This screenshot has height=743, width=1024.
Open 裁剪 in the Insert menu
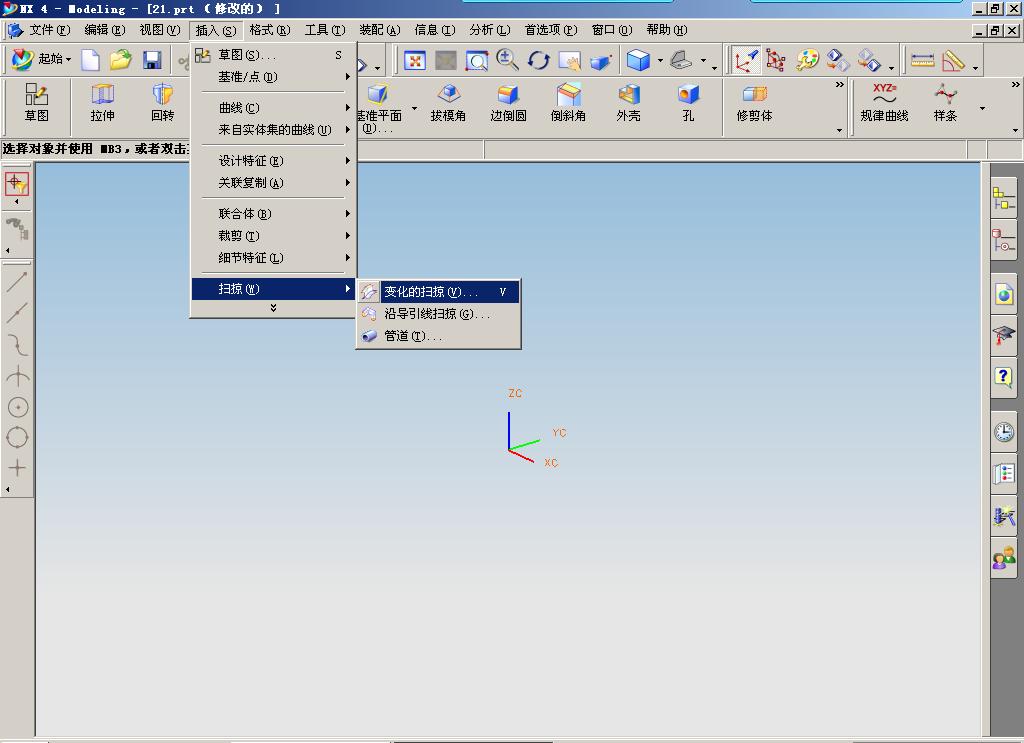273,235
